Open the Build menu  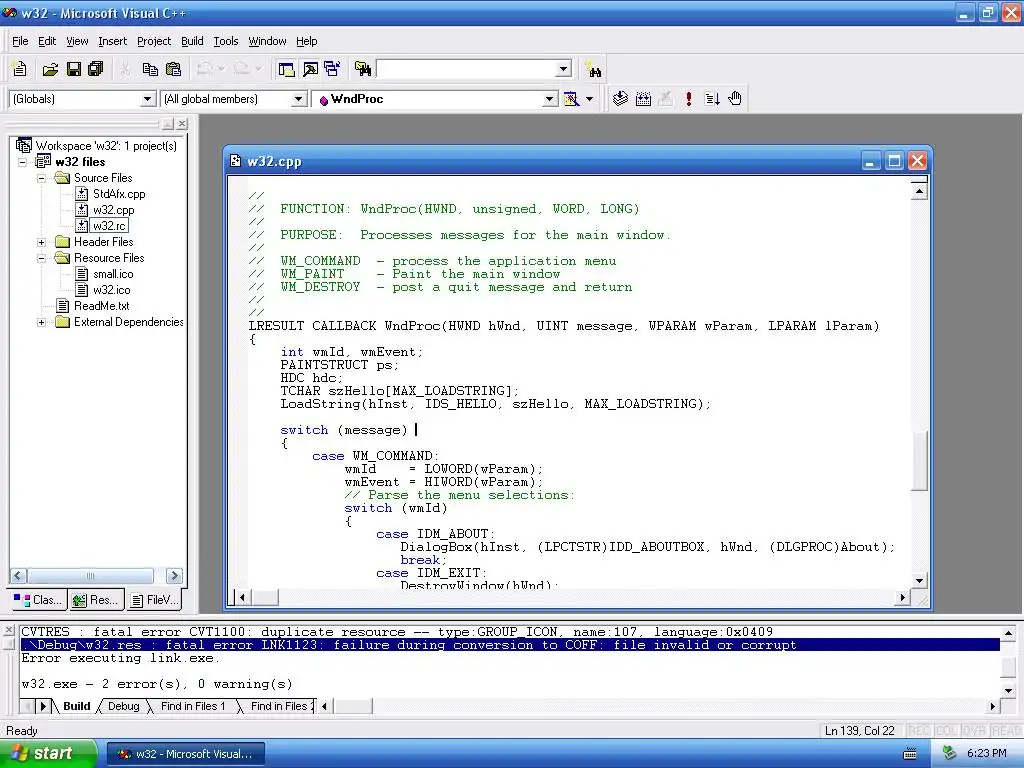pyautogui.click(x=192, y=41)
